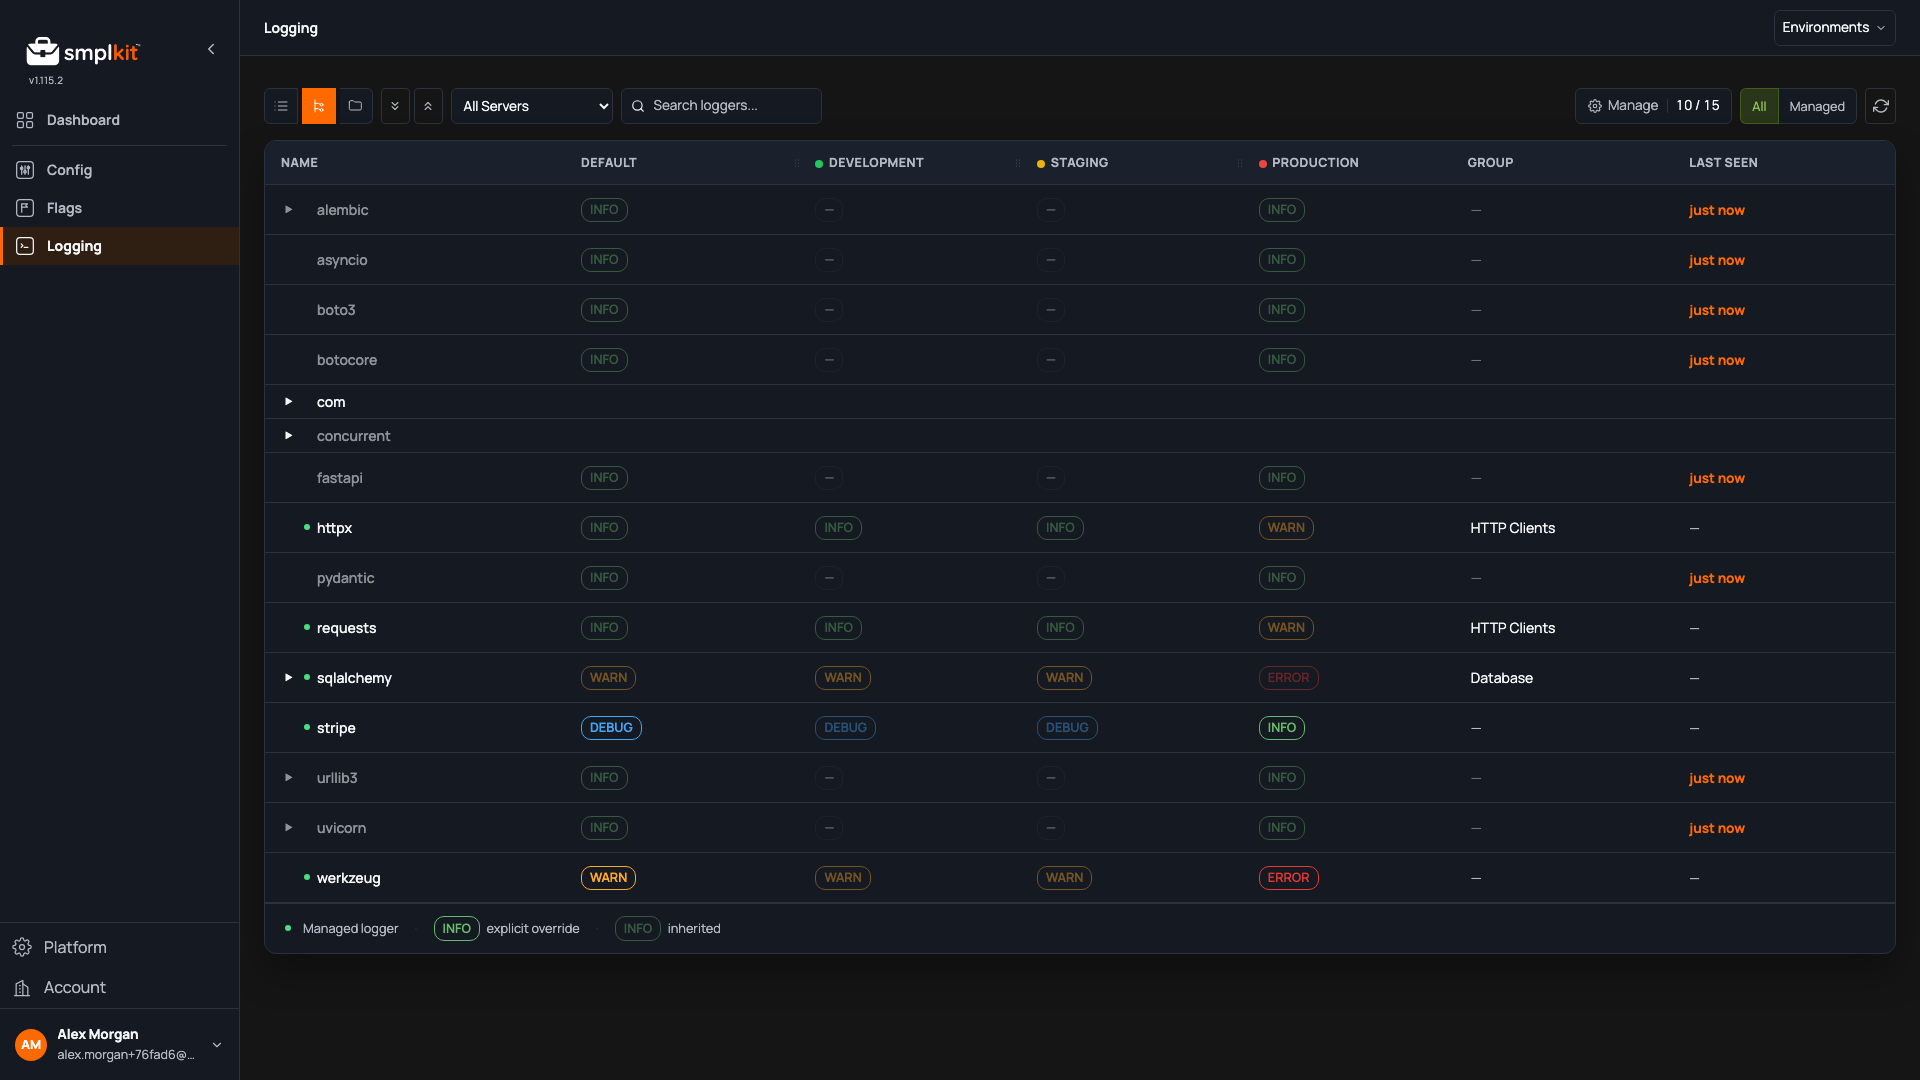Collapse the sidebar with the chevron
Viewport: 1920px width, 1080px height.
coord(211,49)
